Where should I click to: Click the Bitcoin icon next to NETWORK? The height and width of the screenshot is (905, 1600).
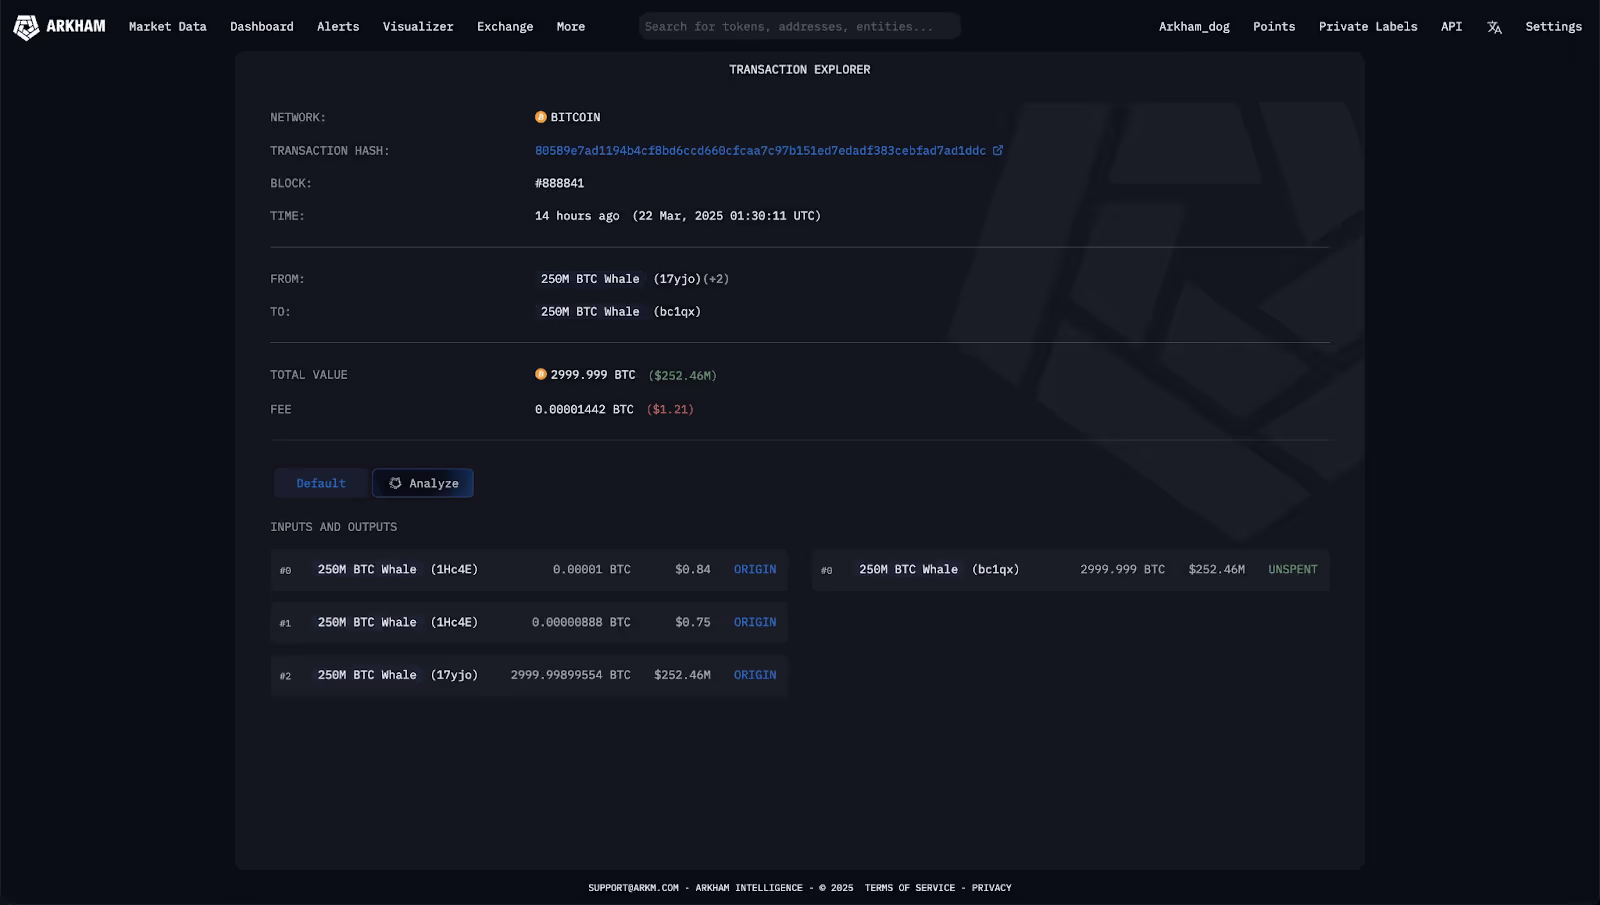(539, 116)
